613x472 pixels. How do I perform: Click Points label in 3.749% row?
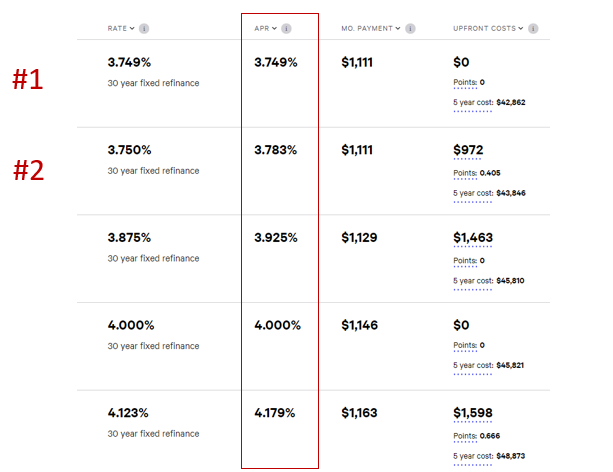click(465, 83)
